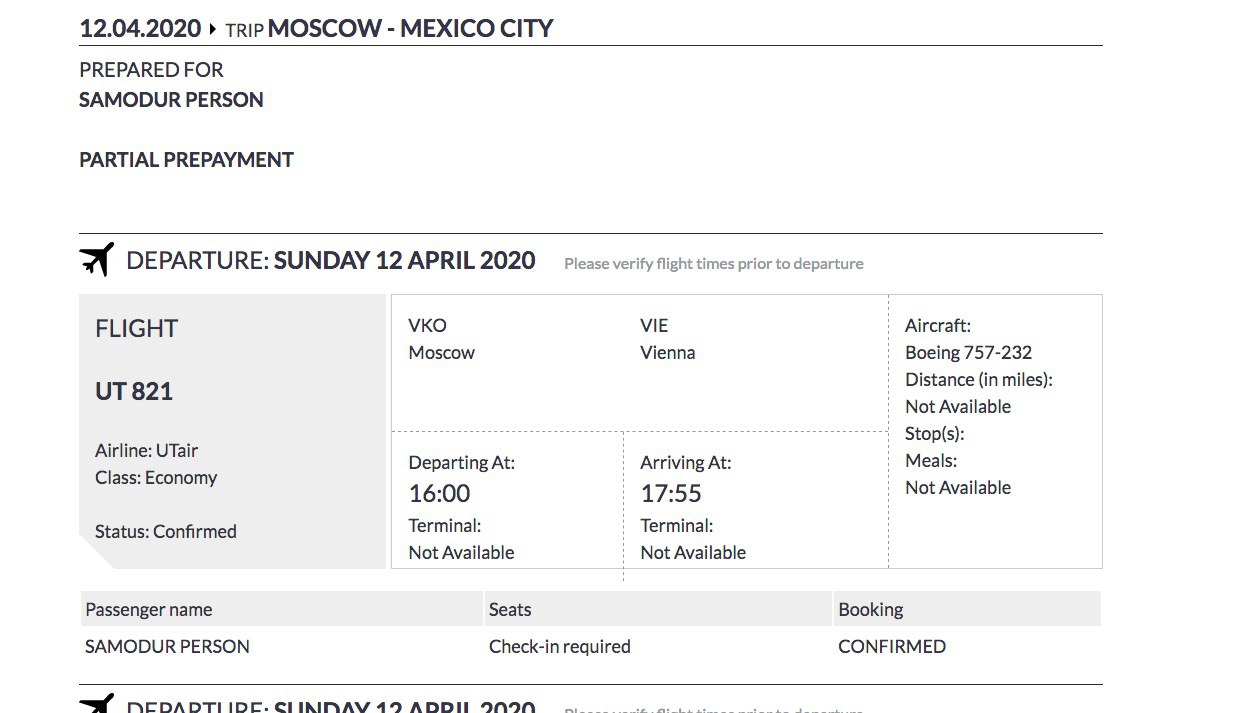This screenshot has width=1250, height=713.
Task: Click the Check-in required cell
Action: point(559,647)
